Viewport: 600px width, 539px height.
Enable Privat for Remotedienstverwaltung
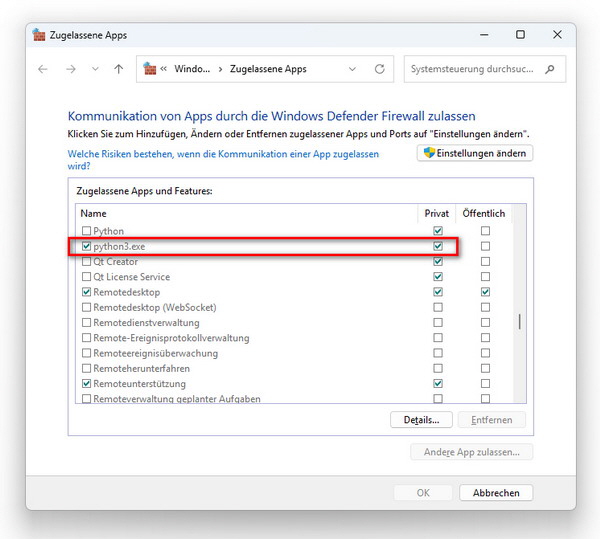[x=438, y=322]
